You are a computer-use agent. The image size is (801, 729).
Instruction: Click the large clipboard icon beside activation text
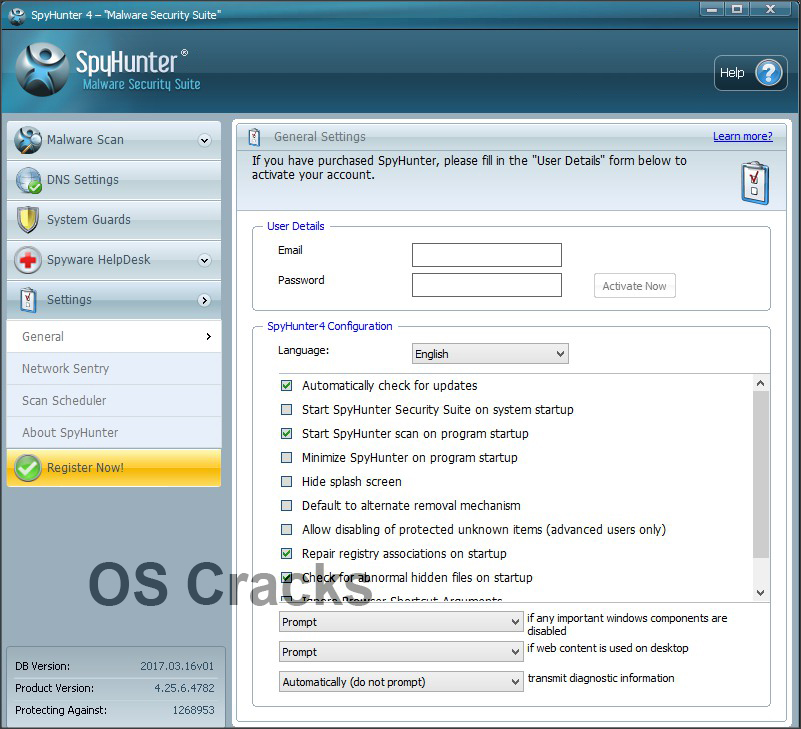point(755,183)
